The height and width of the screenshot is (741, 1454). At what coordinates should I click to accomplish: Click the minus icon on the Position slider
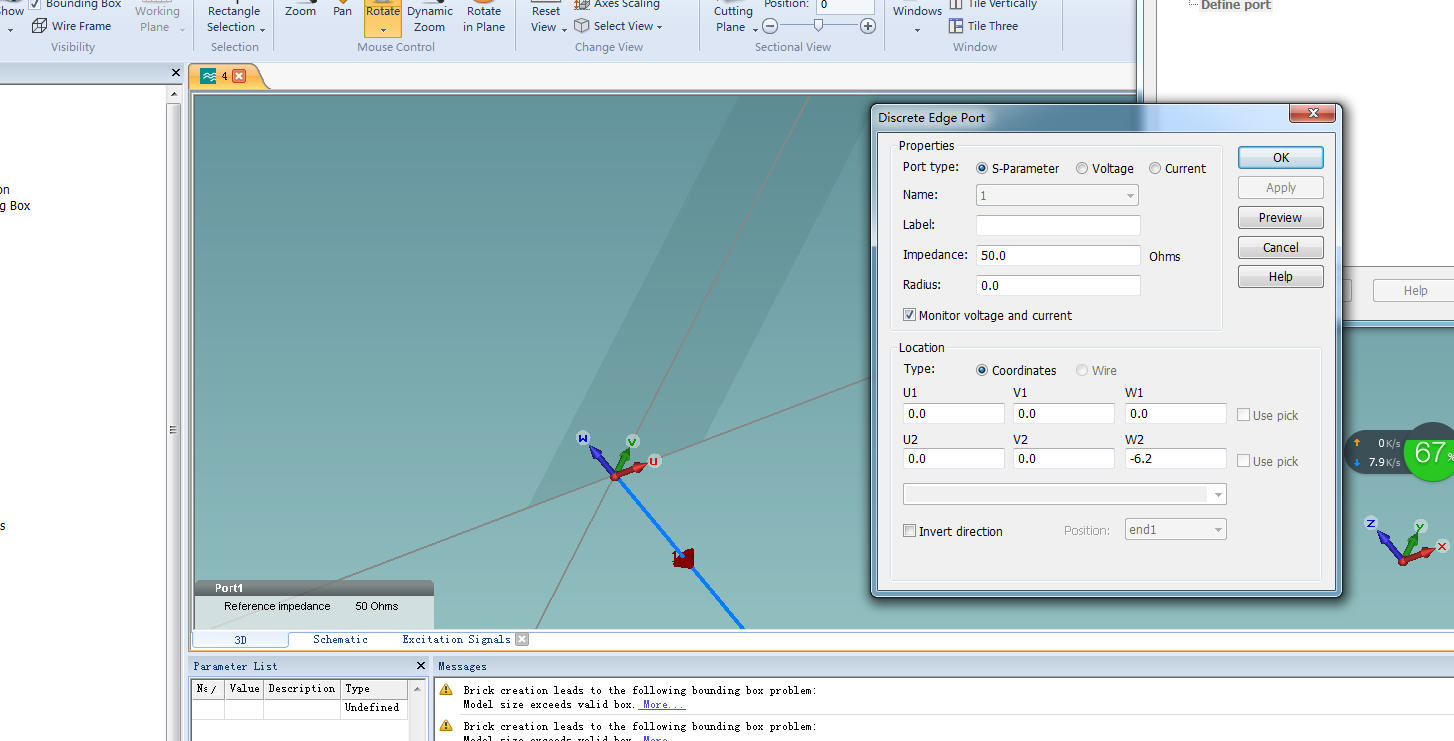[771, 26]
